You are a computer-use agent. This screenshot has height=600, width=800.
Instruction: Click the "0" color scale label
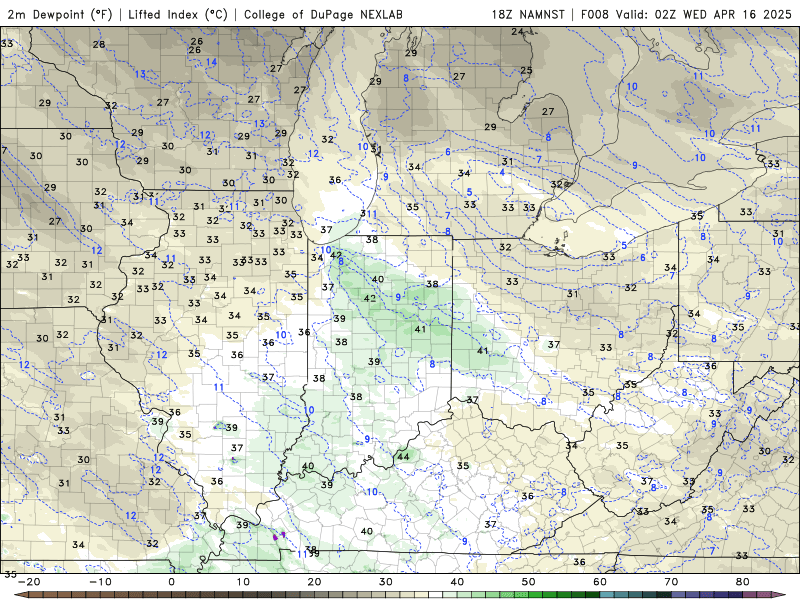(x=171, y=582)
